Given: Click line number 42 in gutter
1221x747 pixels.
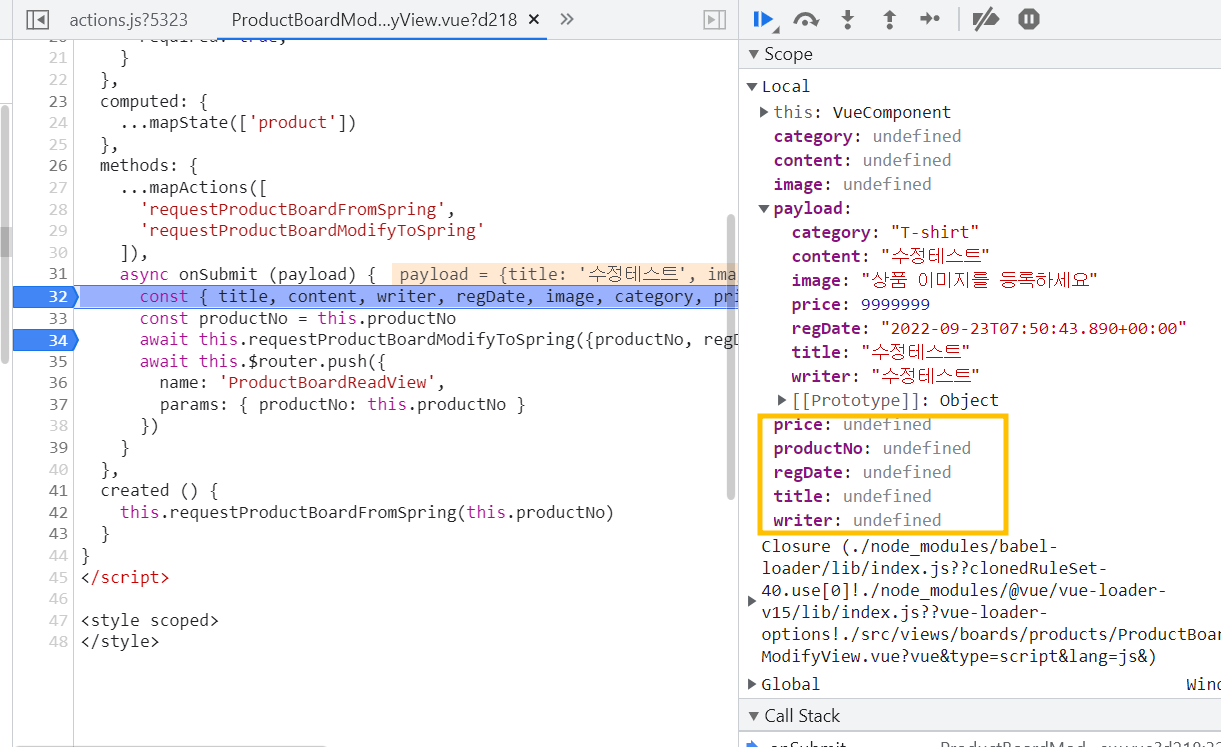Looking at the screenshot, I should [x=57, y=512].
